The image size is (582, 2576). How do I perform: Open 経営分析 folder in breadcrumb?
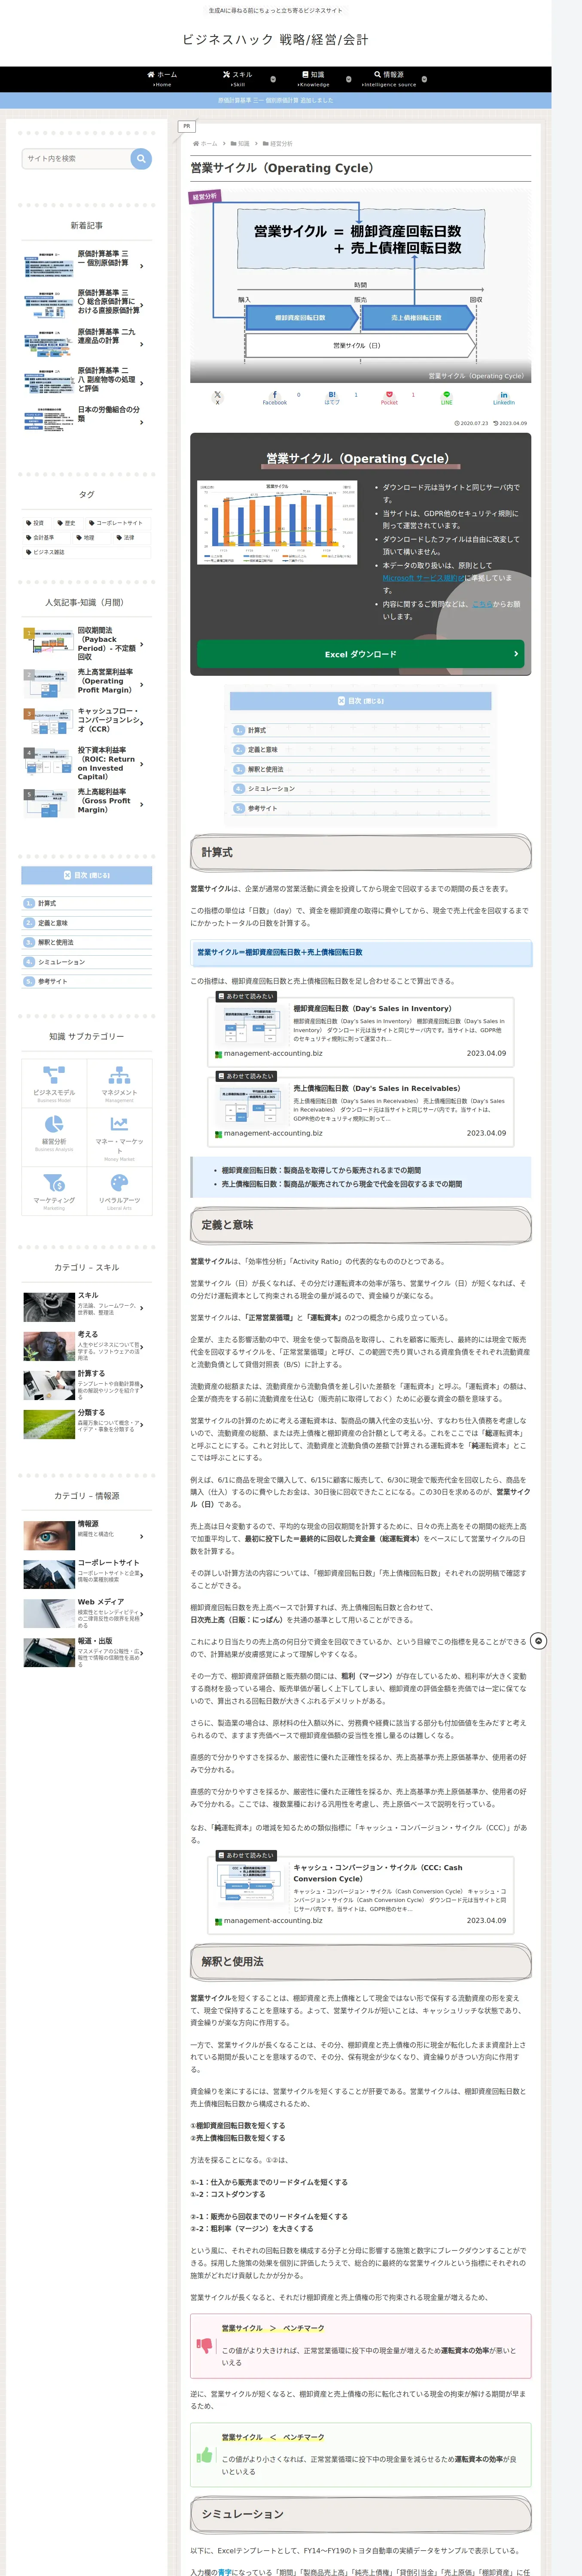[x=278, y=144]
